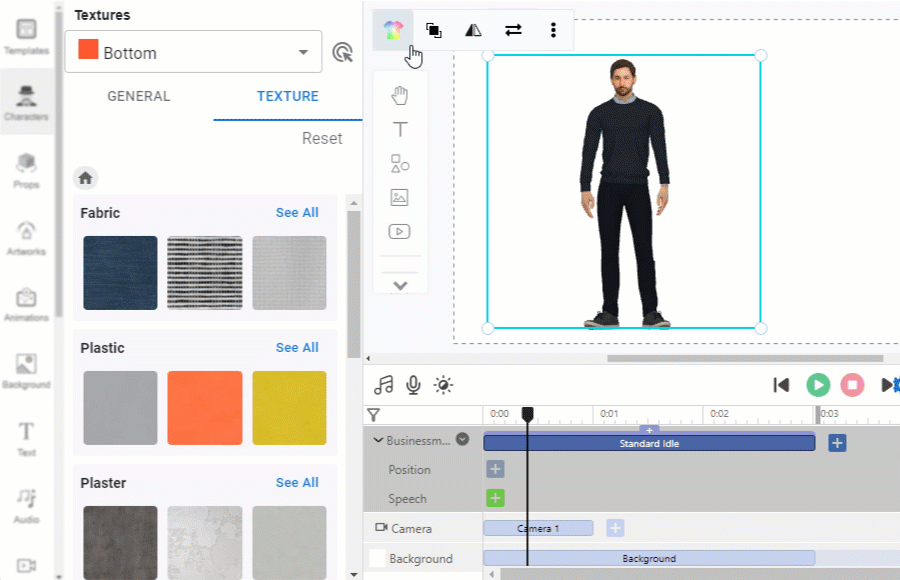See All Fabric textures
Viewport: 900px width, 580px height.
296,212
